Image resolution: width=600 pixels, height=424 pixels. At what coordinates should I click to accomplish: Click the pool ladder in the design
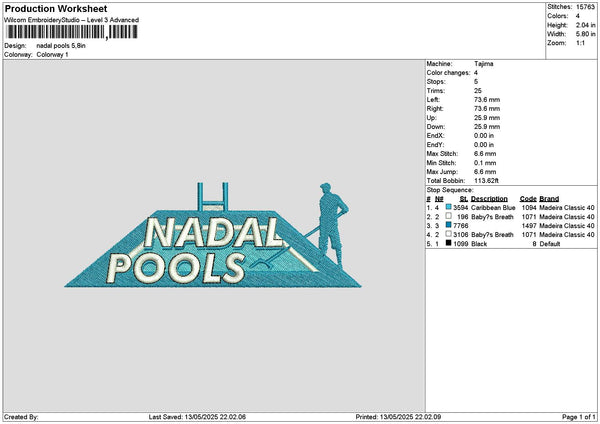(213, 197)
